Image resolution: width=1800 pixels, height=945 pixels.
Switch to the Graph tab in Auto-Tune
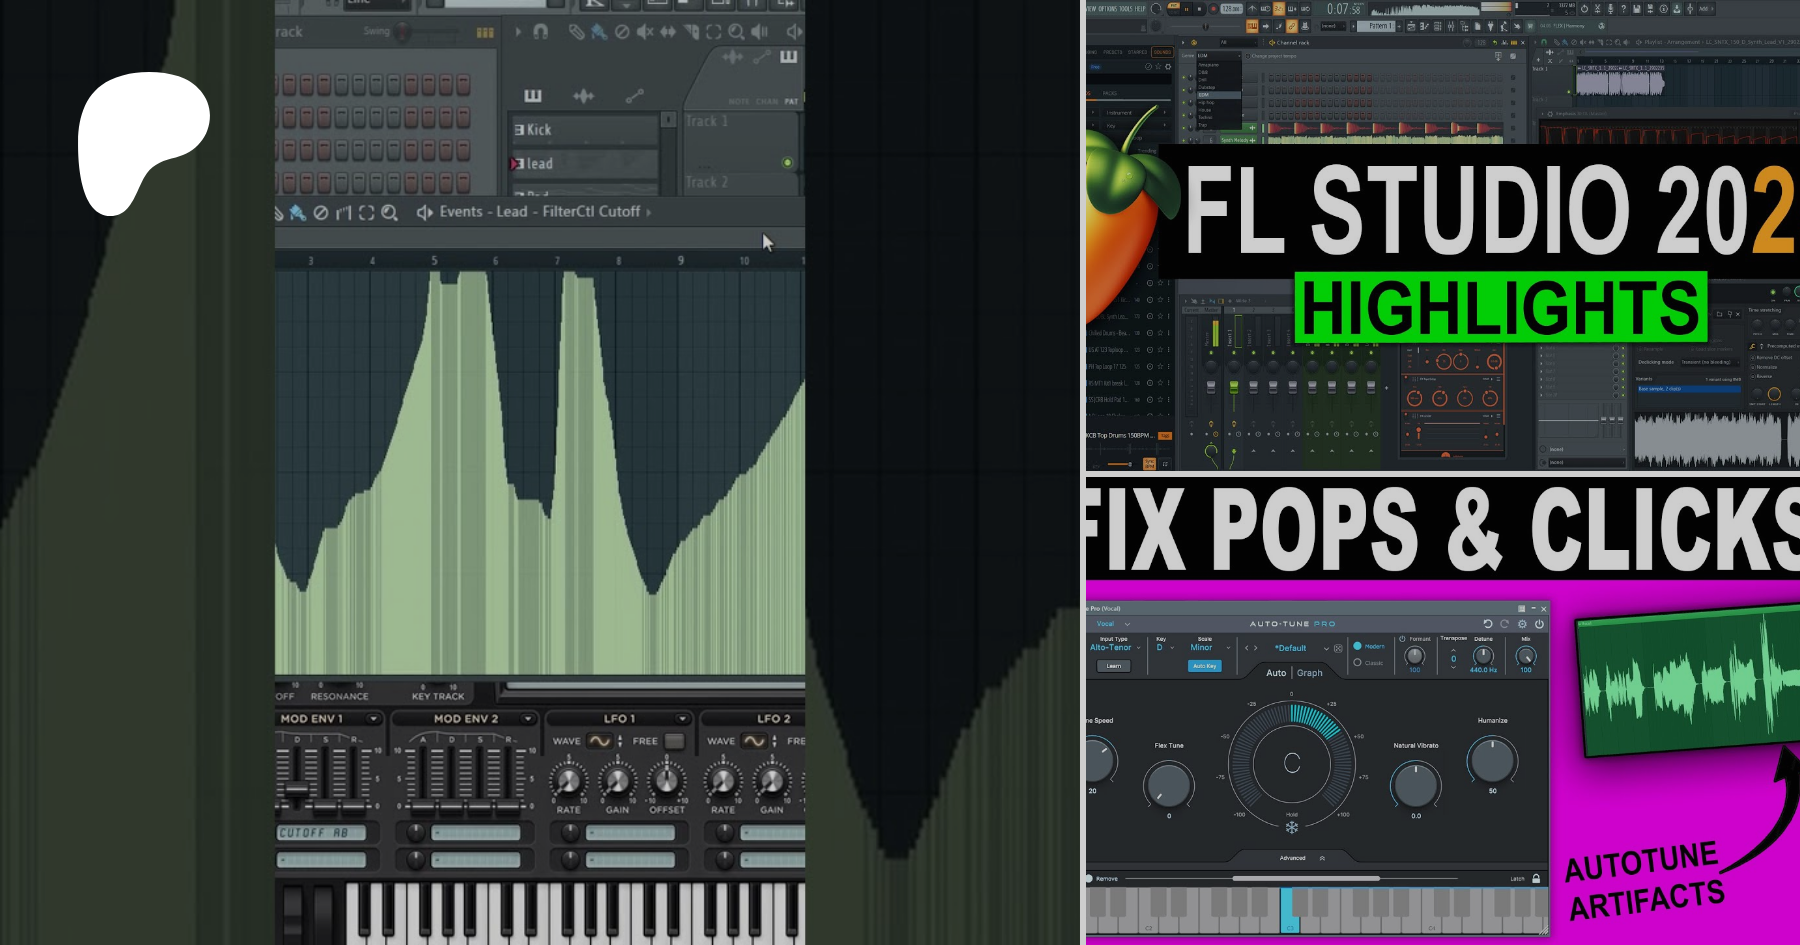point(1309,673)
